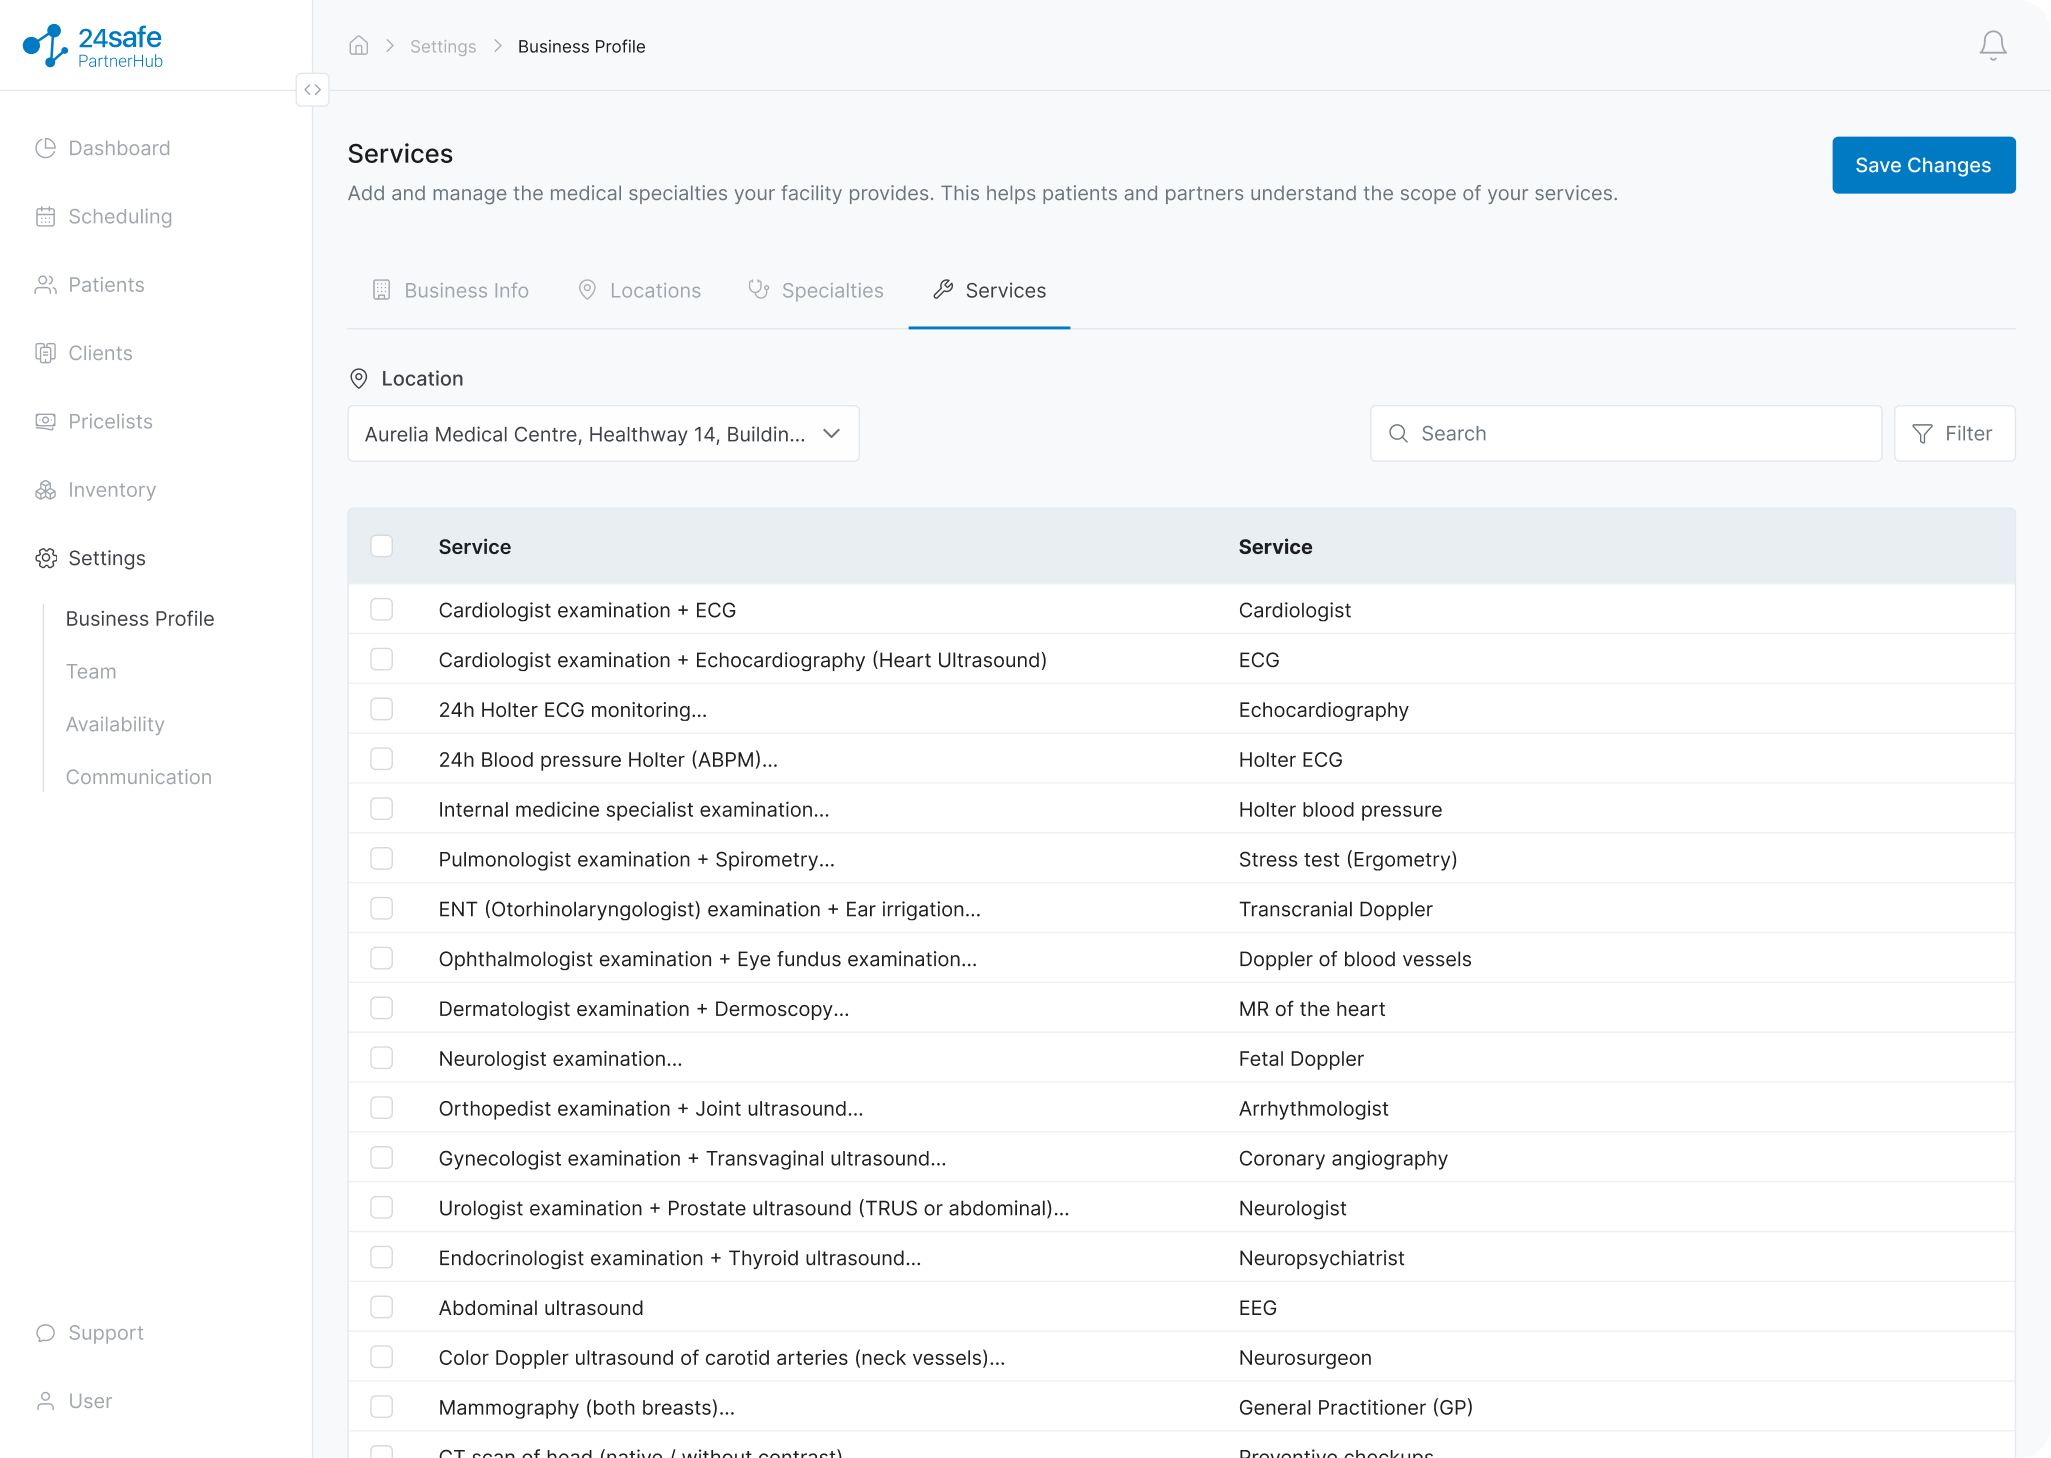Open the Filter options

click(x=1954, y=434)
